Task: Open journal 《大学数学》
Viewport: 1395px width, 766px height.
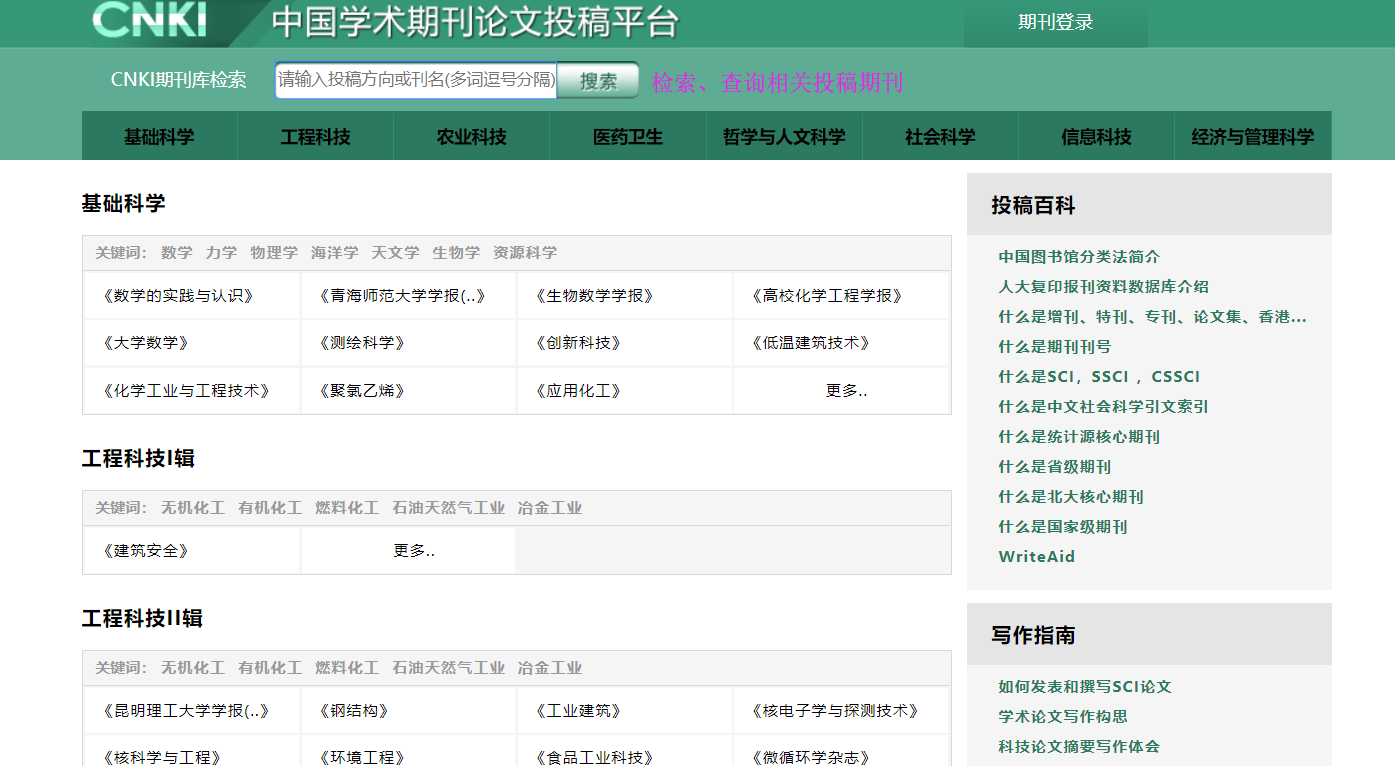Action: [146, 343]
